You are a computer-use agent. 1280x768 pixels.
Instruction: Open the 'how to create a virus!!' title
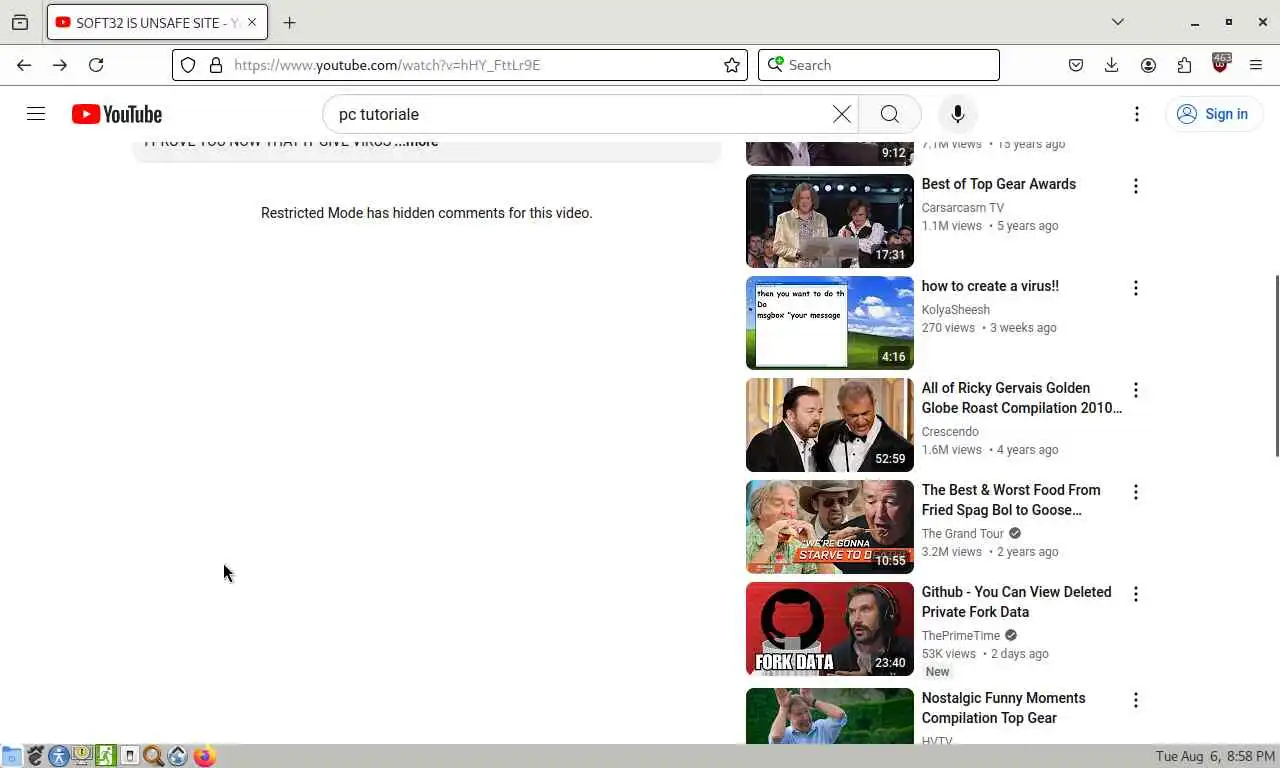(x=990, y=286)
